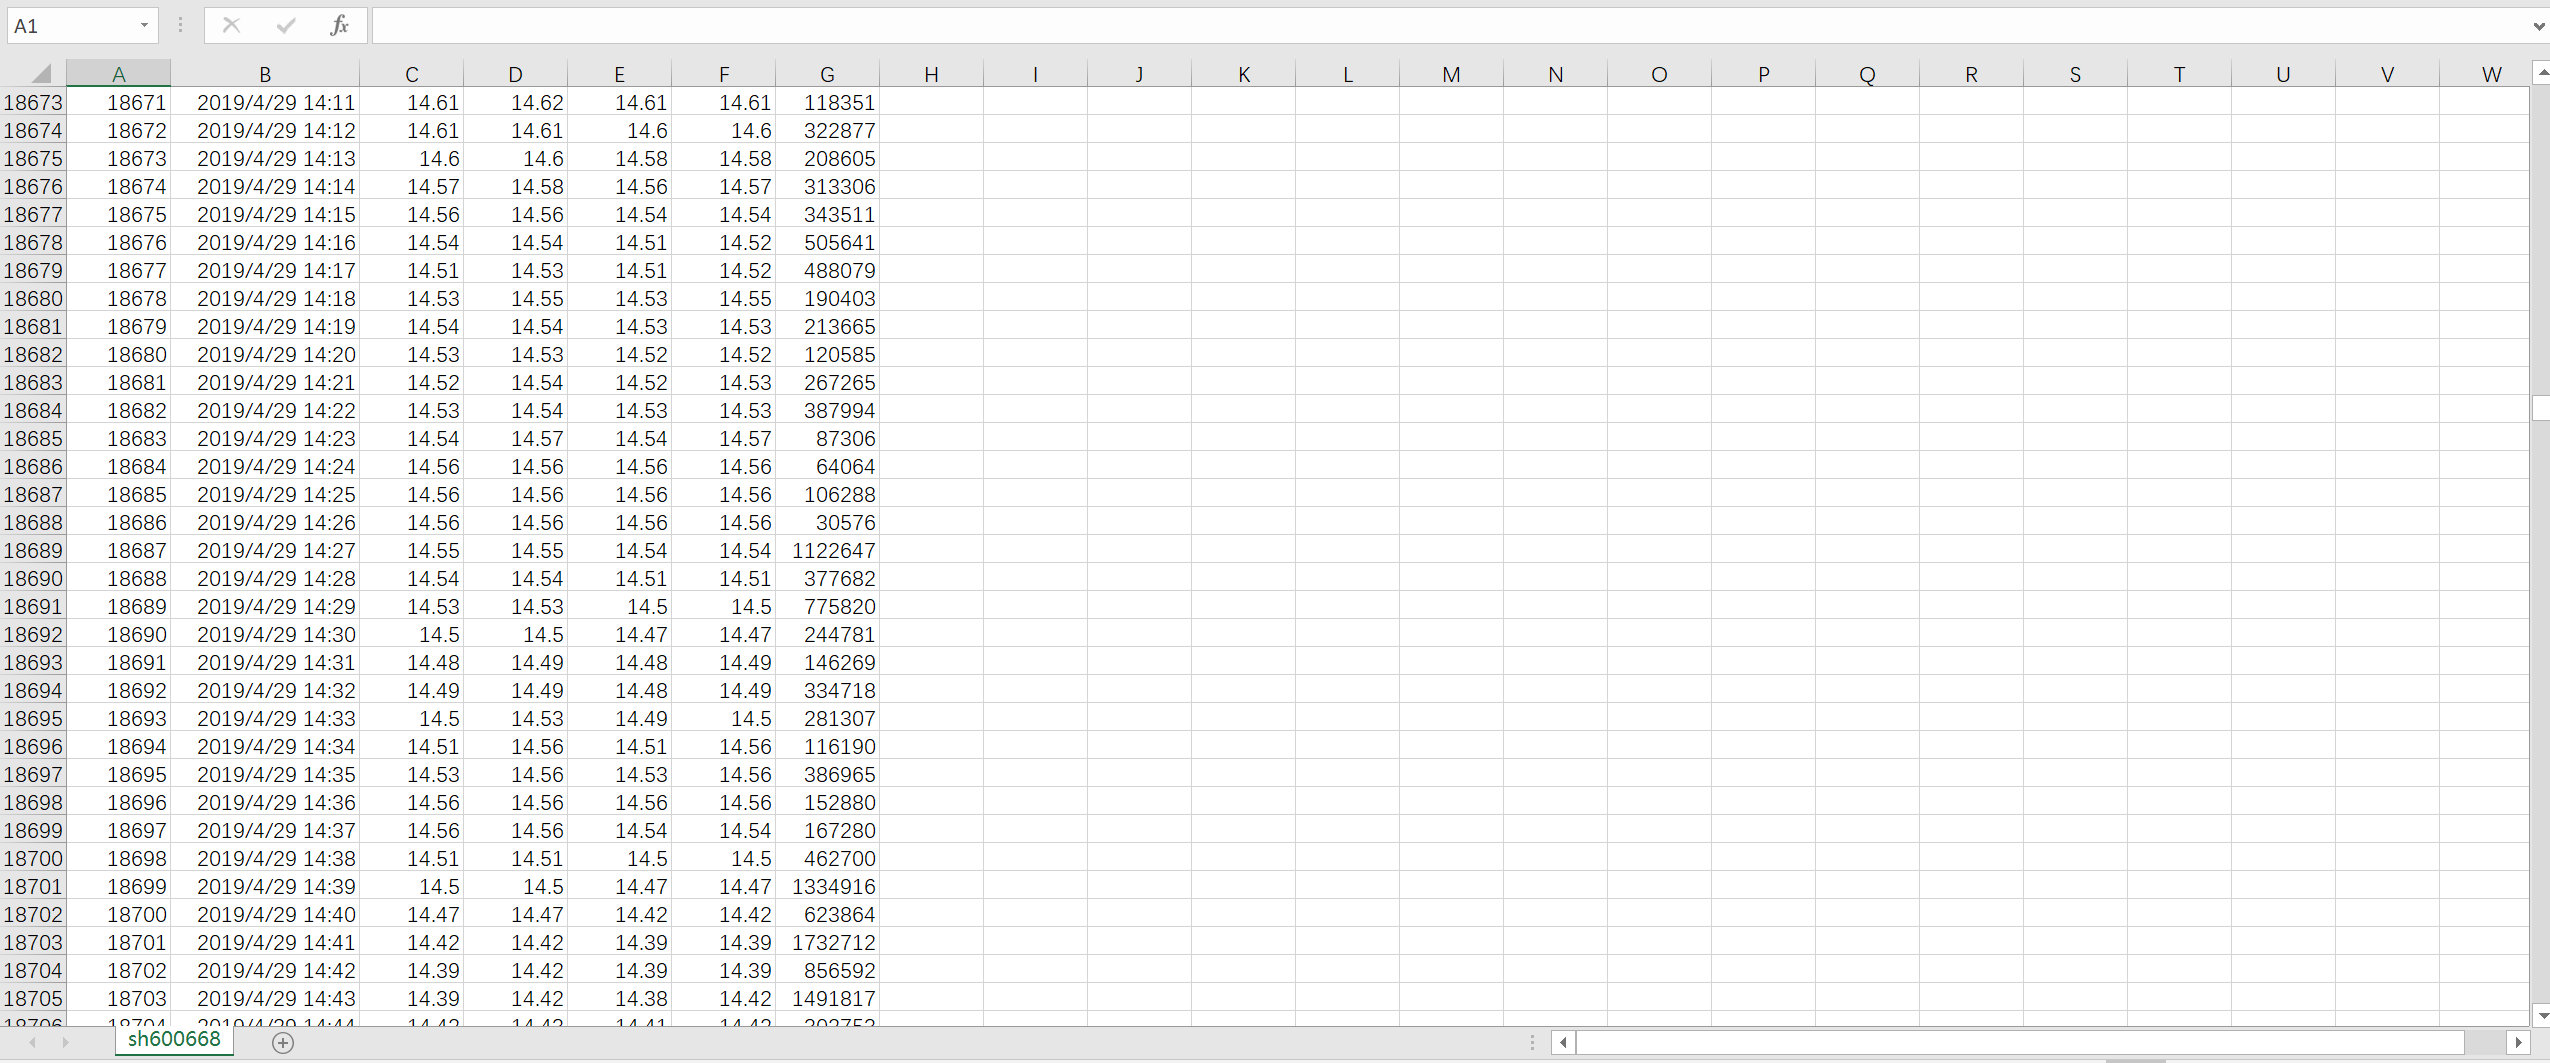Image resolution: width=2550 pixels, height=1063 pixels.
Task: Click cell A with value 18700
Action: click(118, 914)
